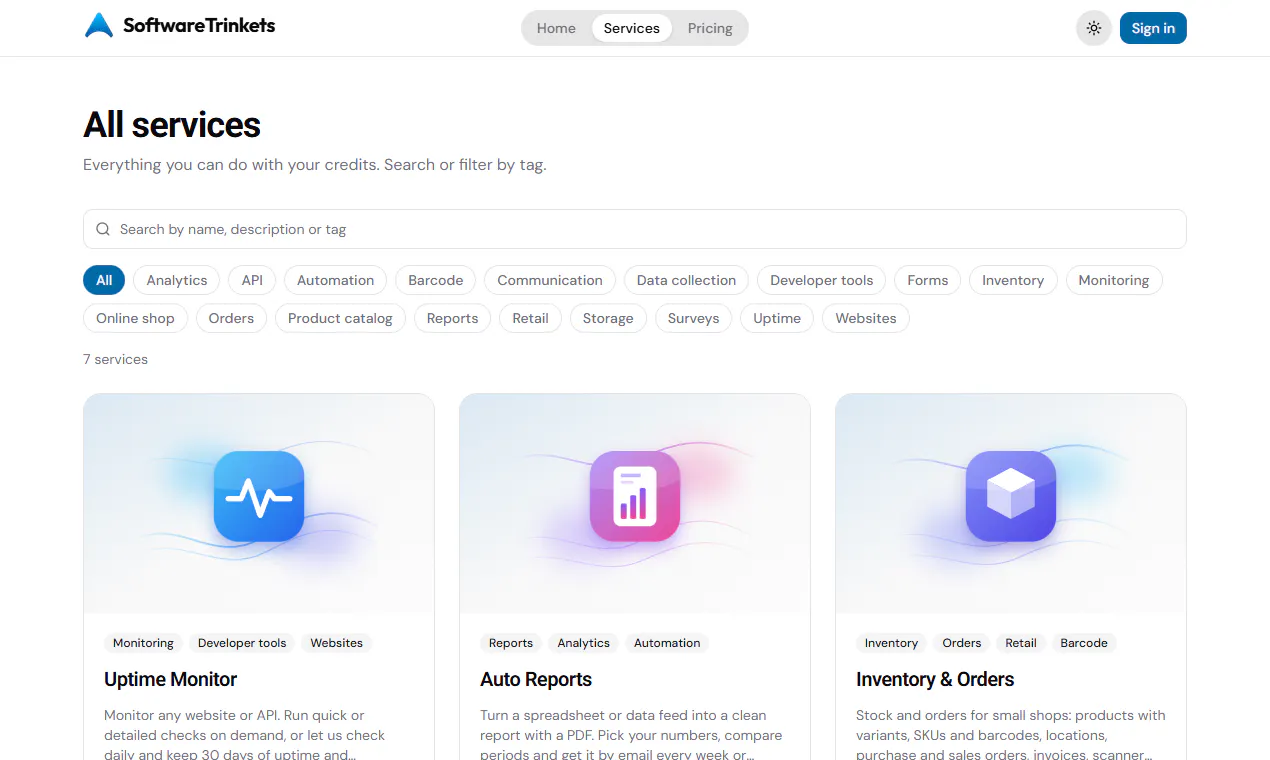Image resolution: width=1270 pixels, height=760 pixels.
Task: Select the Reports filter chip
Action: pos(453,318)
